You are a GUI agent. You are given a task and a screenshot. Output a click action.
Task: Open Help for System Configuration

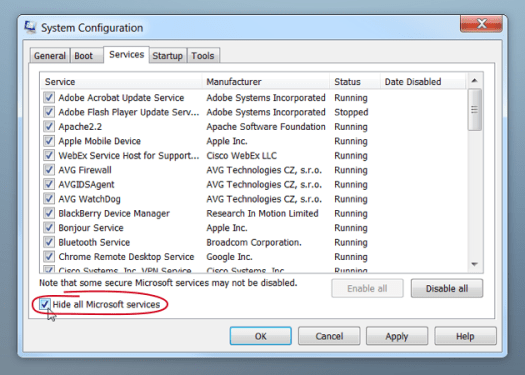coord(465,336)
